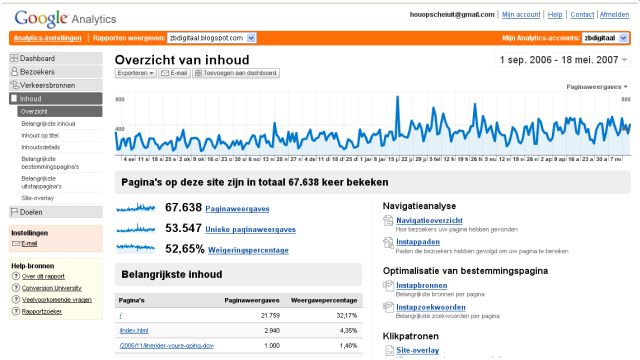640x360 pixels.
Task: Click help icon beside Conversion University
Action: pos(16,288)
